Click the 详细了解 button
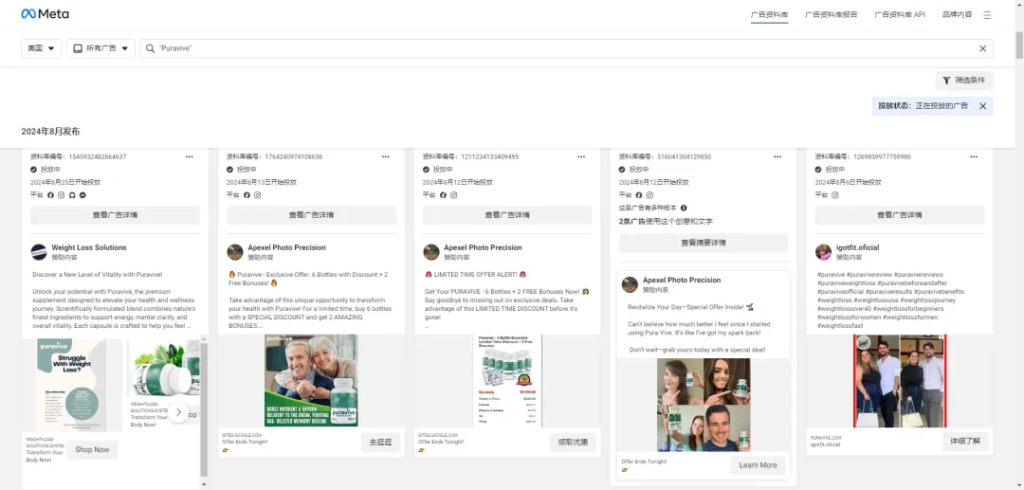1024x490 pixels. (965, 441)
